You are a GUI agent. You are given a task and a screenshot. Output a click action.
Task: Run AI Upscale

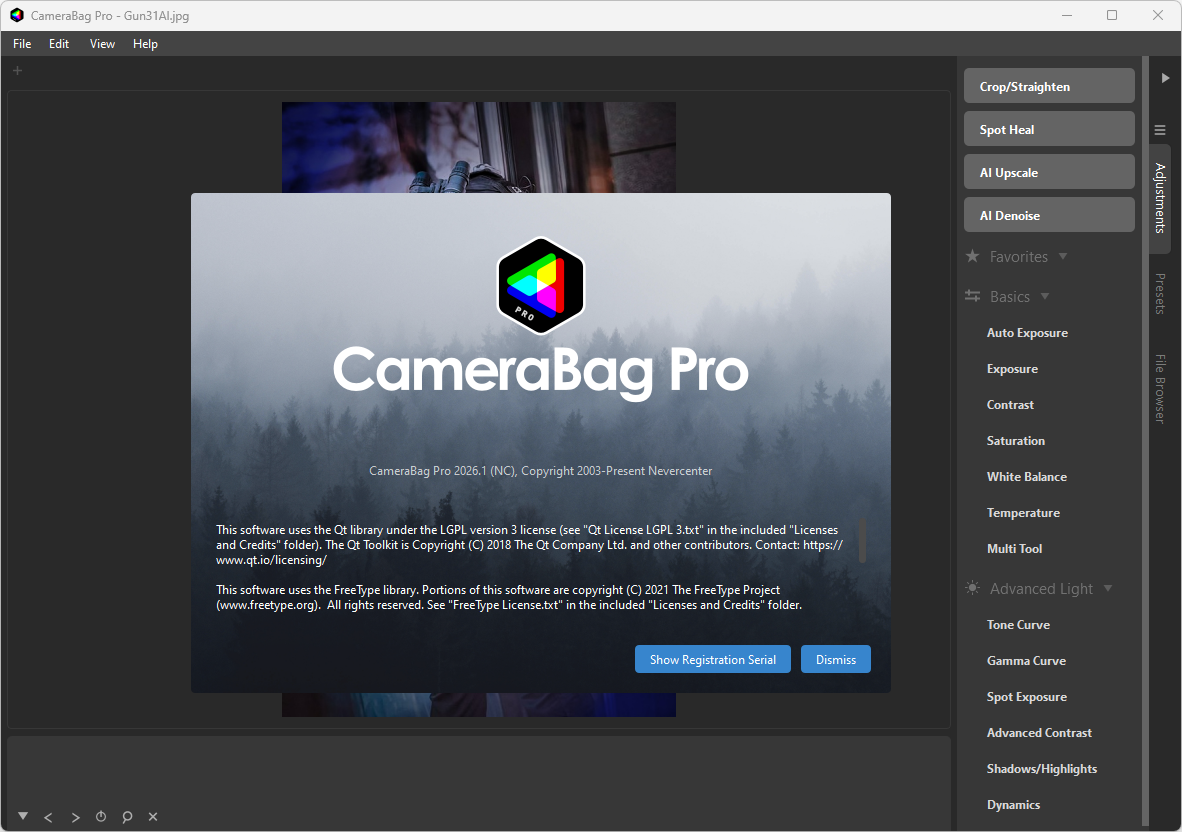[1049, 172]
